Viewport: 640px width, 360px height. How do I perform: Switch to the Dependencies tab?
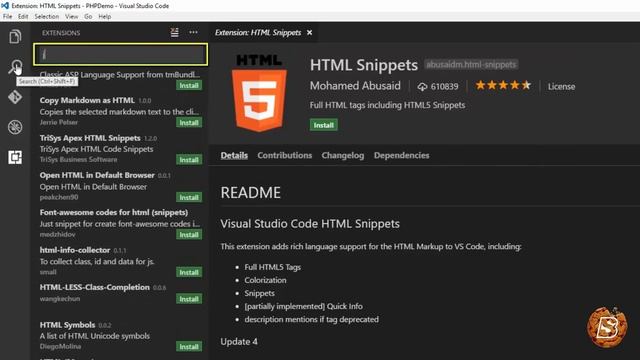pyautogui.click(x=402, y=156)
